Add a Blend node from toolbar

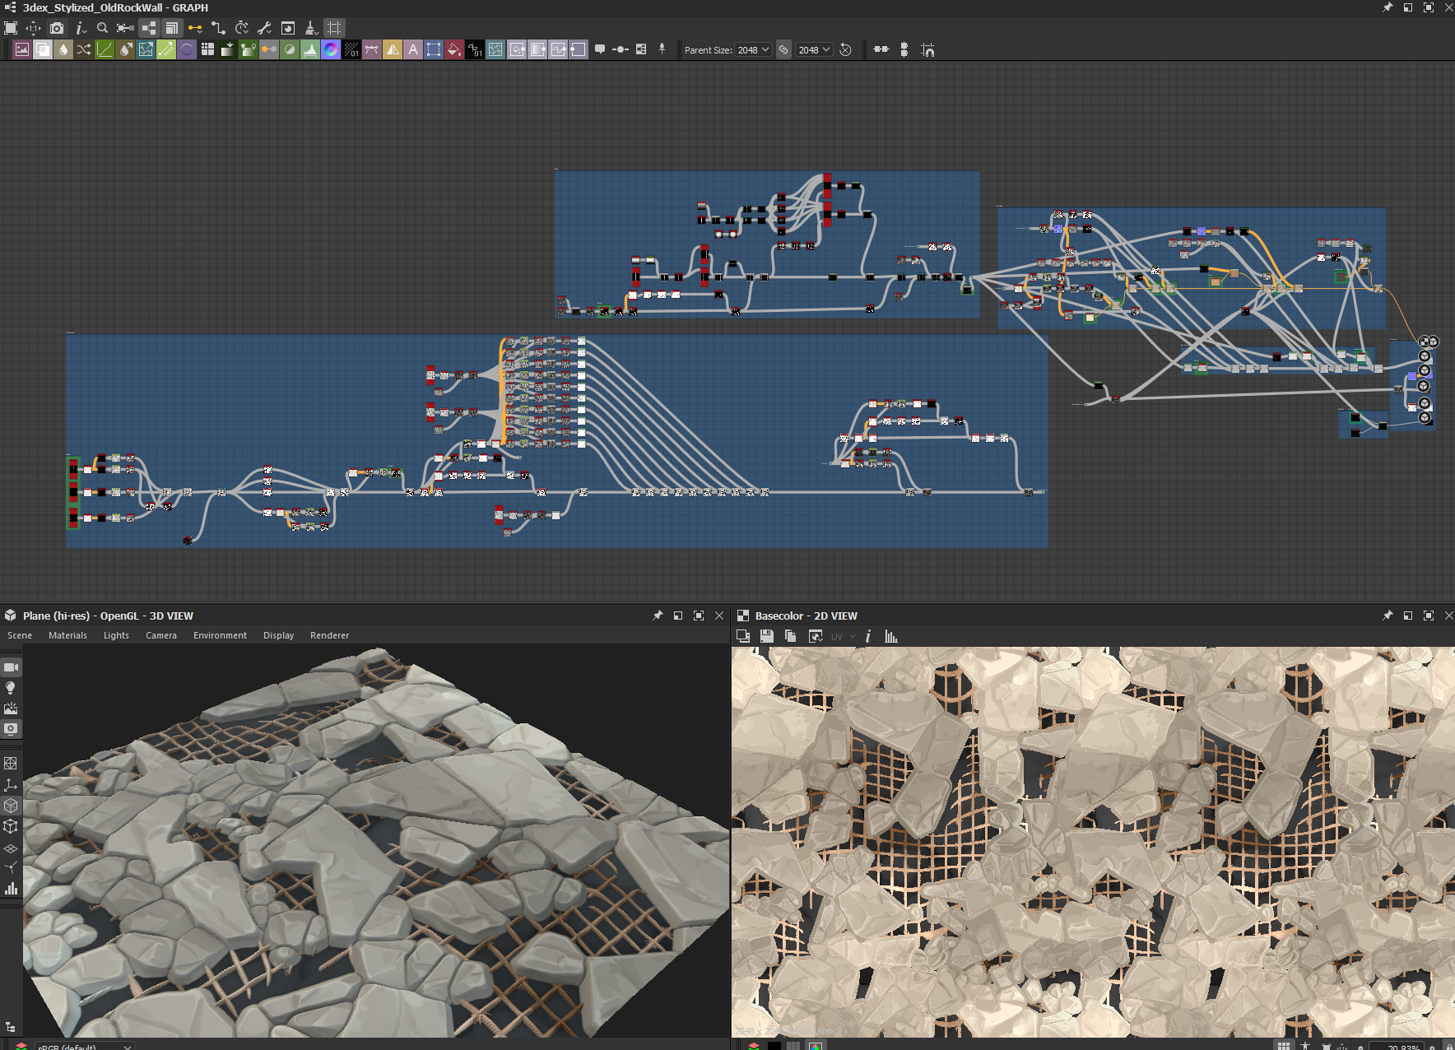pos(42,49)
